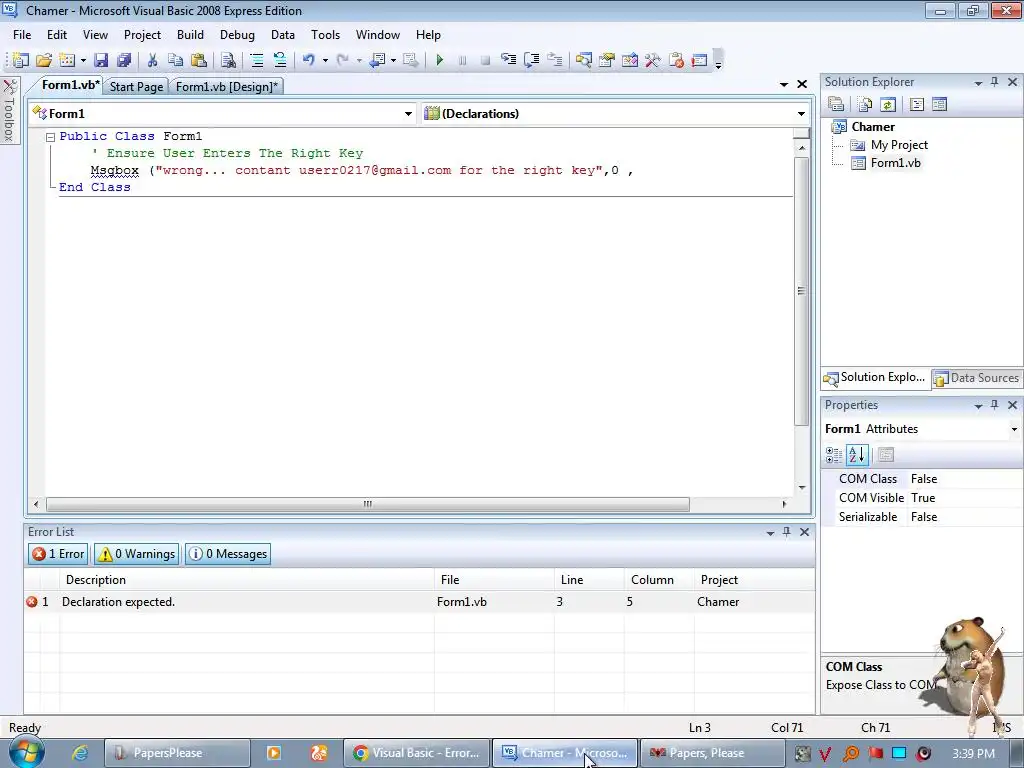Image resolution: width=1024 pixels, height=768 pixels.
Task: Select the Declaration expected error row
Action: point(419,602)
